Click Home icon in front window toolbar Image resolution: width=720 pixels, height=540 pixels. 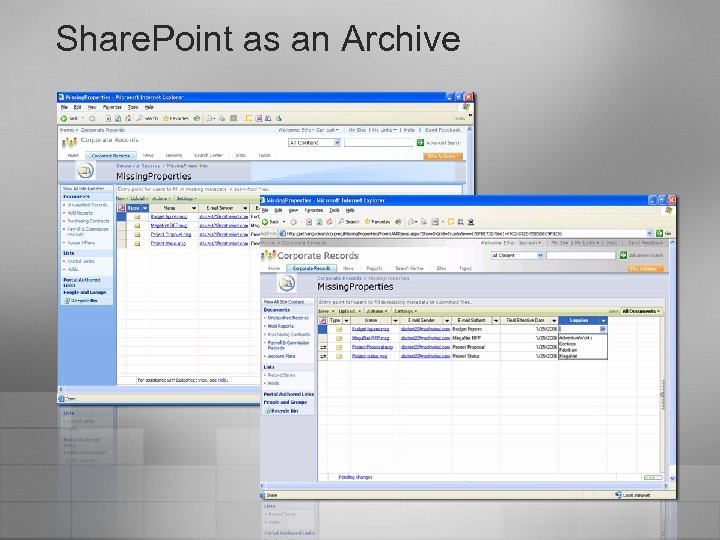coord(329,222)
